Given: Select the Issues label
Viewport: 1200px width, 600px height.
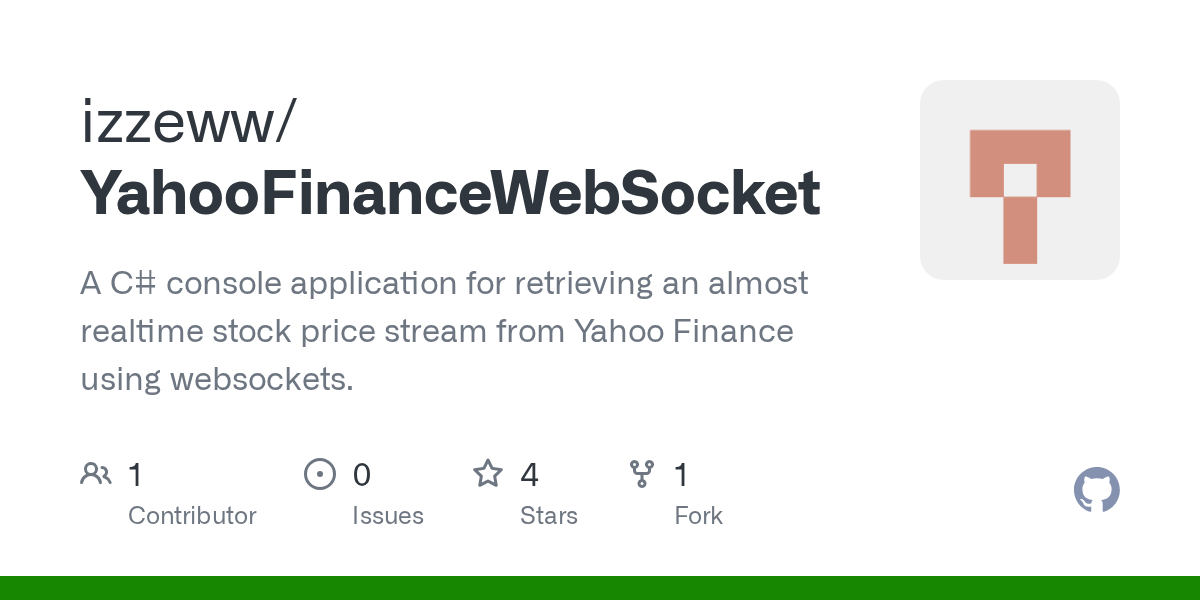Looking at the screenshot, I should tap(388, 516).
